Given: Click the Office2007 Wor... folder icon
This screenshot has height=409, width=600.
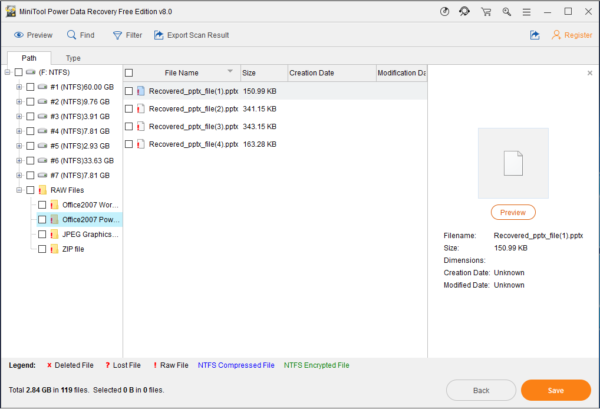Looking at the screenshot, I should tap(54, 205).
